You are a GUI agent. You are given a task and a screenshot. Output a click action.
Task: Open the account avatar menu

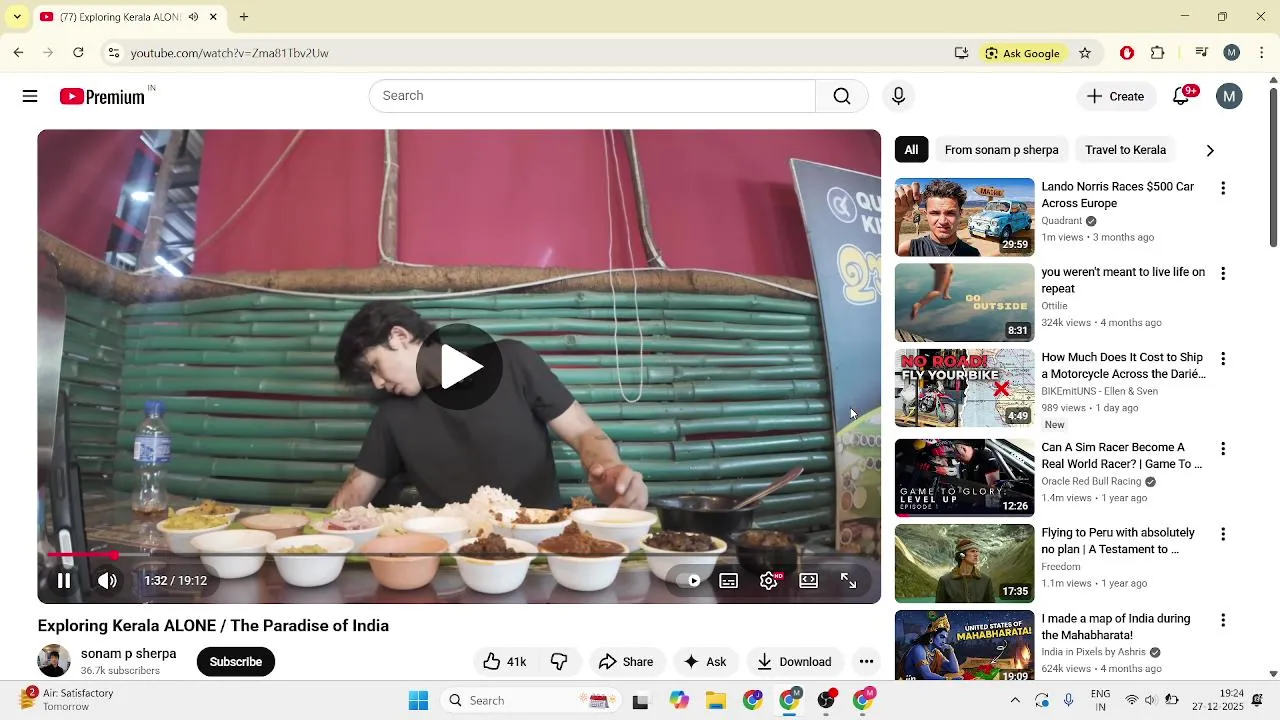1229,96
